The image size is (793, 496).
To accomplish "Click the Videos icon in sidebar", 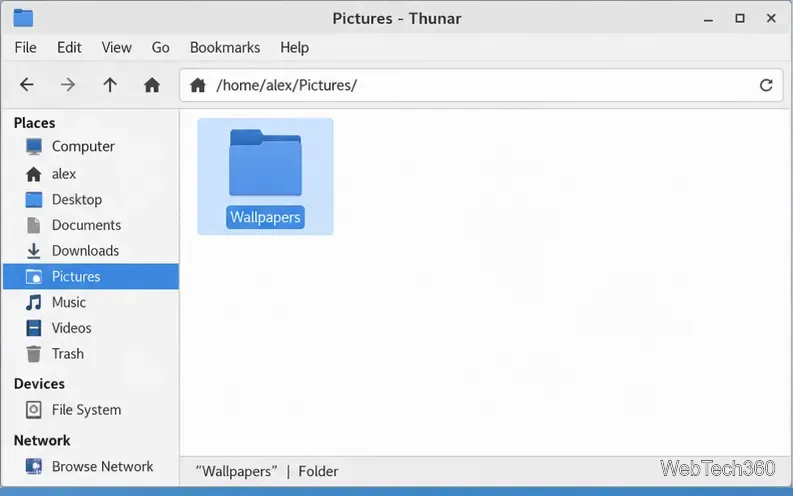I will pos(34,328).
